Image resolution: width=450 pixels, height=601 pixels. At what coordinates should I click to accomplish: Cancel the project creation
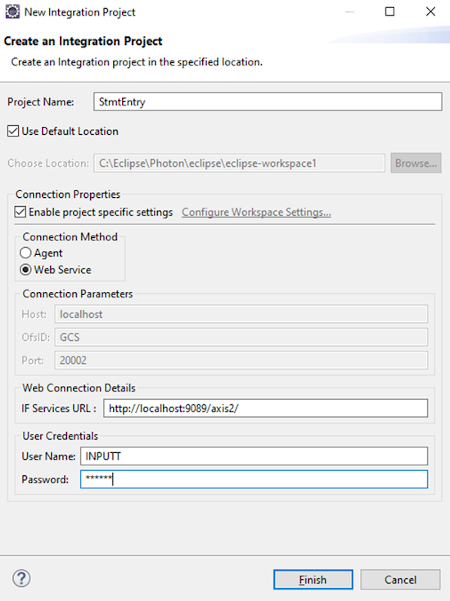[400, 580]
